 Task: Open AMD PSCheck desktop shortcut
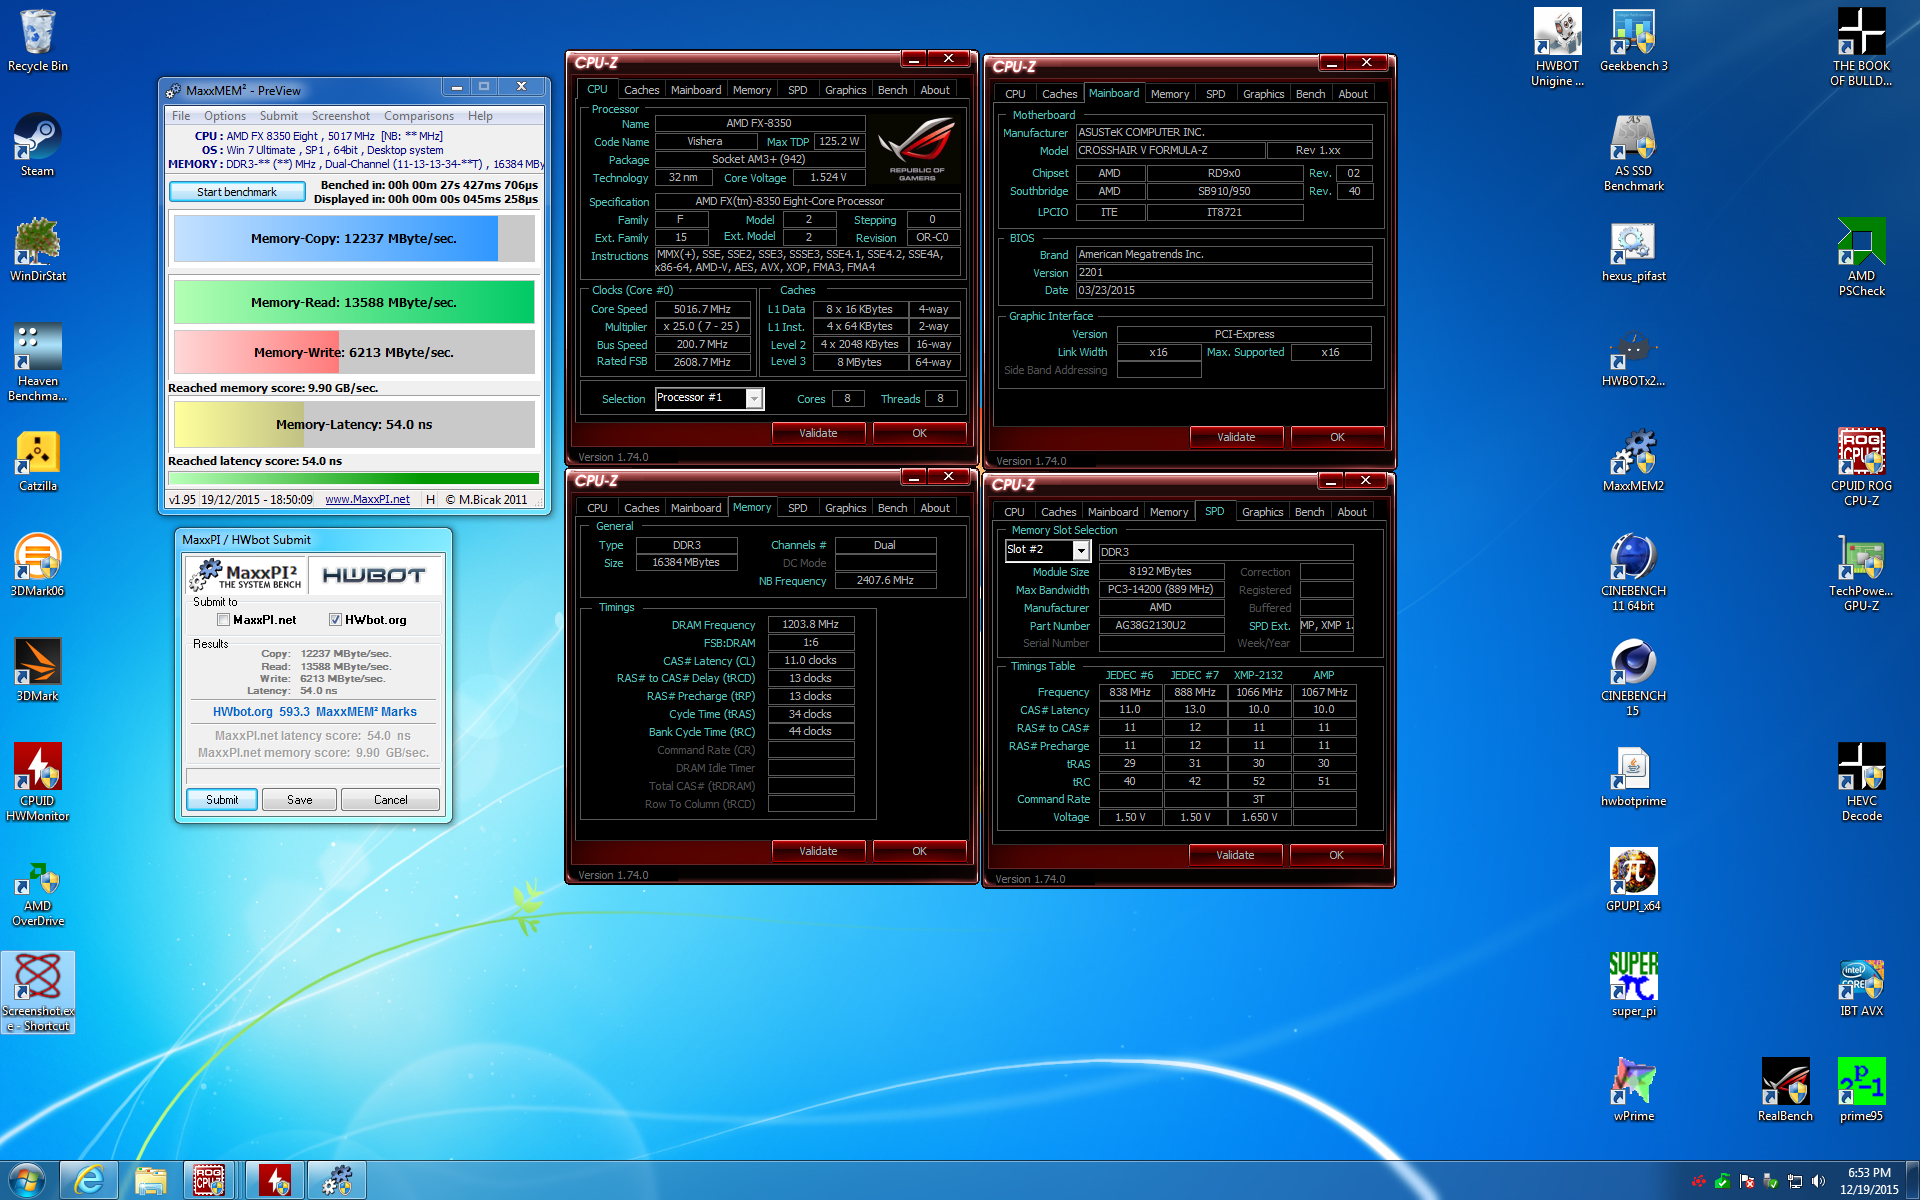(x=1861, y=257)
